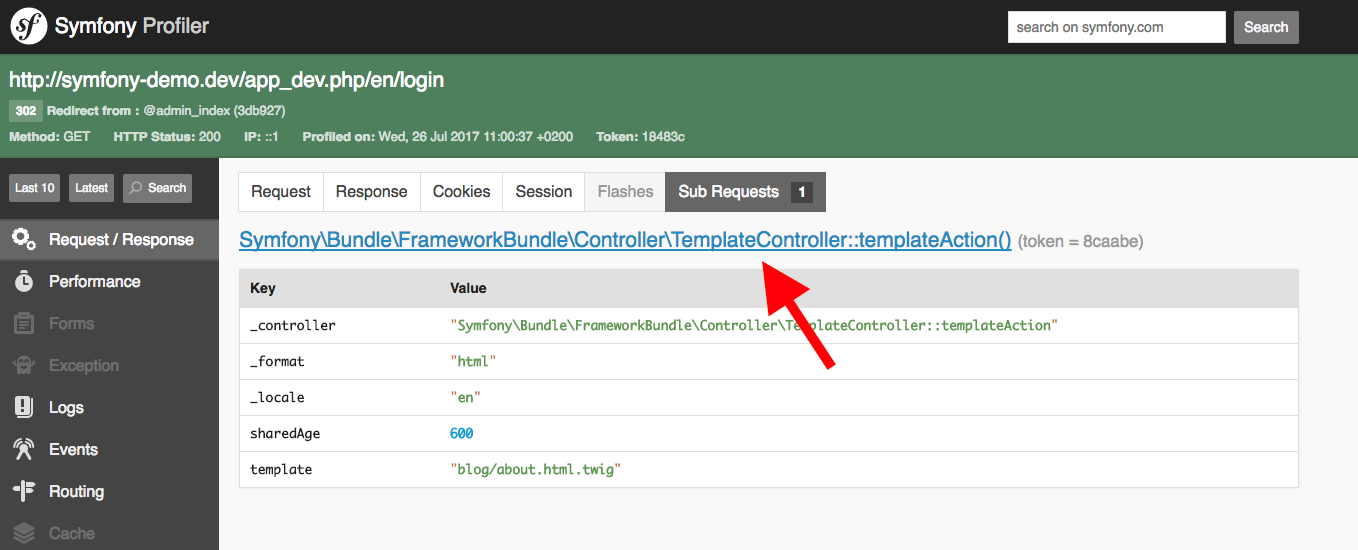Click the "blog/about.html.twig" value
Image resolution: width=1358 pixels, height=550 pixels.
coord(536,470)
